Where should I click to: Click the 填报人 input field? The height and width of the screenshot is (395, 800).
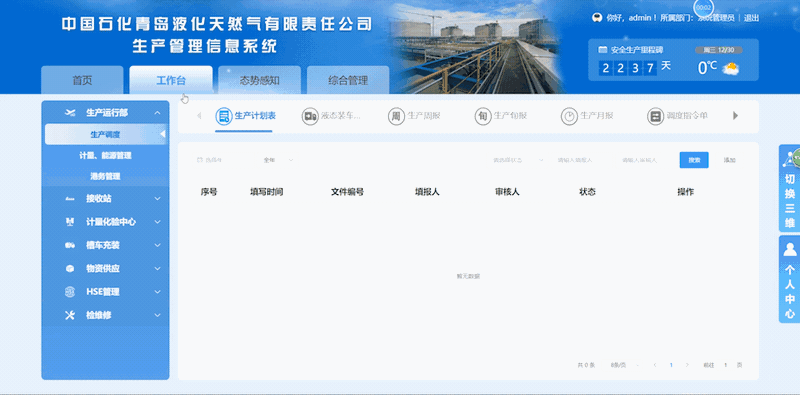point(582,160)
